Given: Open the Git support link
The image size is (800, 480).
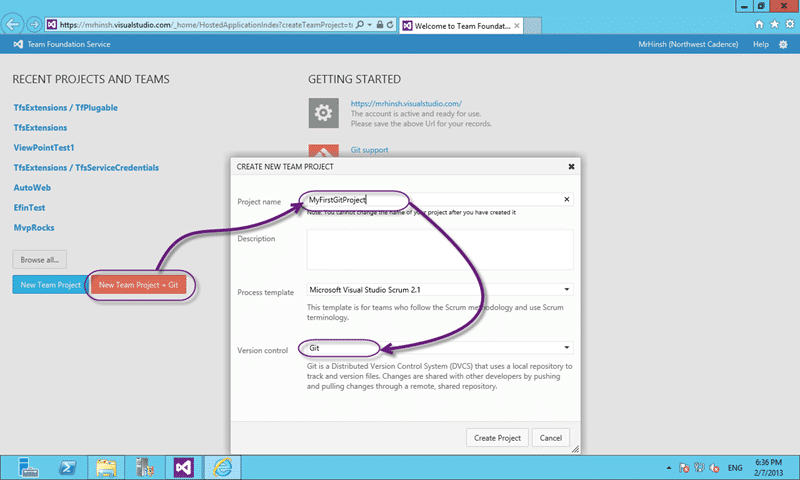Looking at the screenshot, I should (369, 150).
